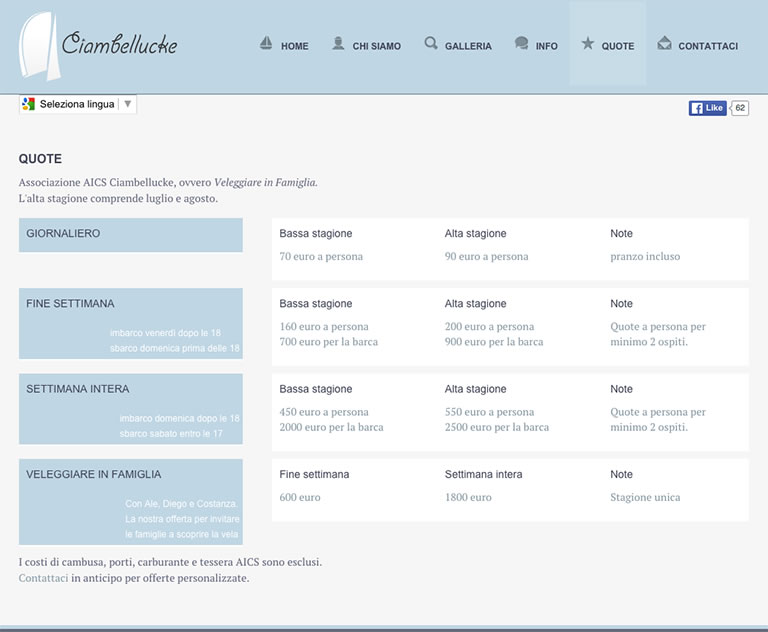
Task: Click the 'Fine settimana' column header
Action: tap(314, 474)
